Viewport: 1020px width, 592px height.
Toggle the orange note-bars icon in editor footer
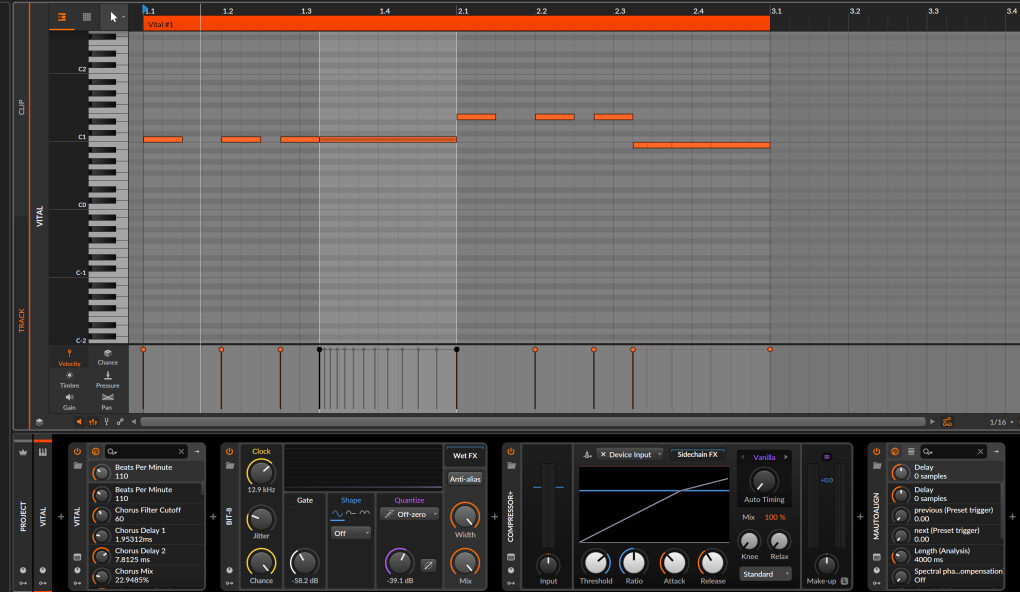[x=93, y=422]
